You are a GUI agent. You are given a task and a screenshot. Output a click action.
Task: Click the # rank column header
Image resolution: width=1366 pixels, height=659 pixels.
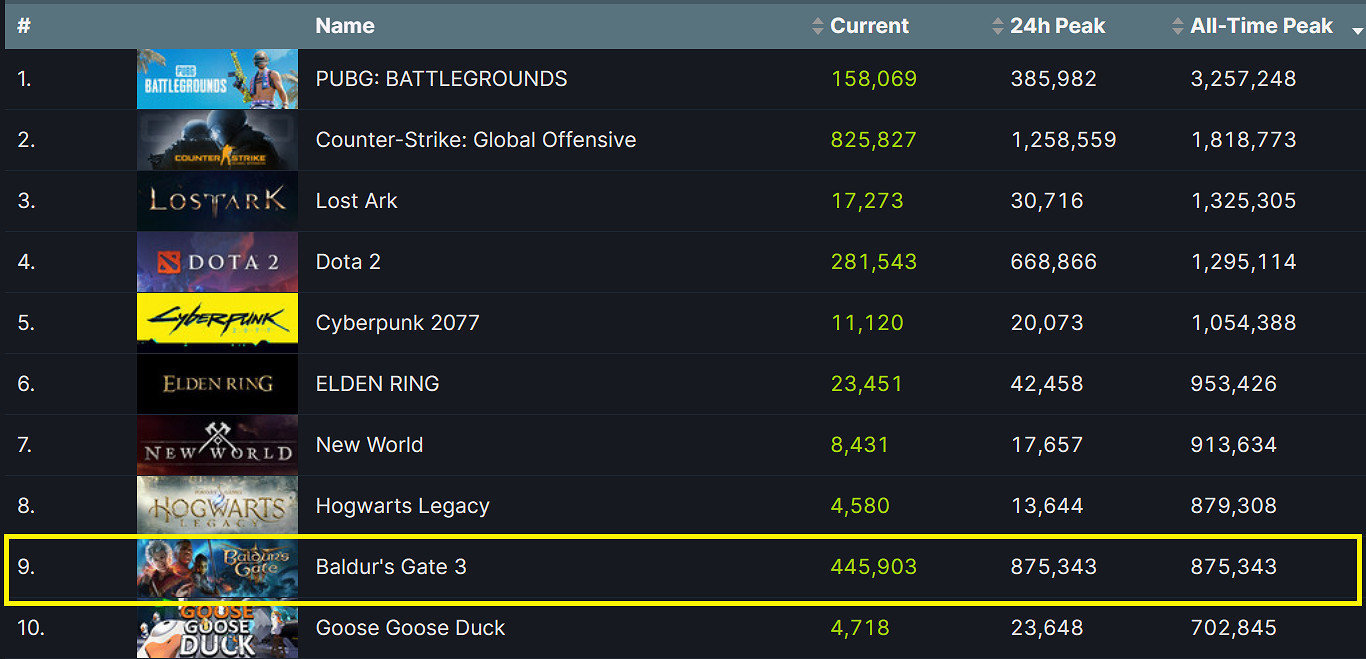click(24, 26)
